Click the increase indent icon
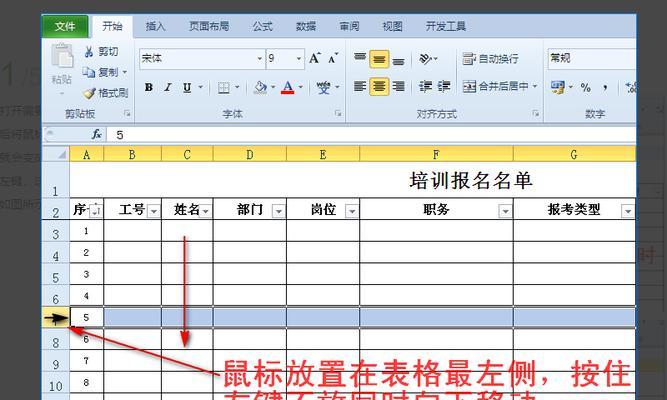 coord(444,86)
